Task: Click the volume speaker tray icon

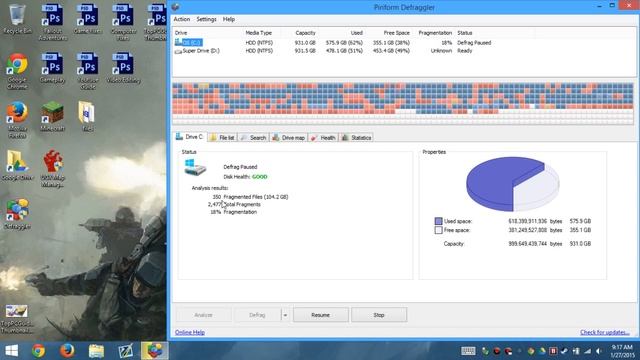Action: (599, 351)
